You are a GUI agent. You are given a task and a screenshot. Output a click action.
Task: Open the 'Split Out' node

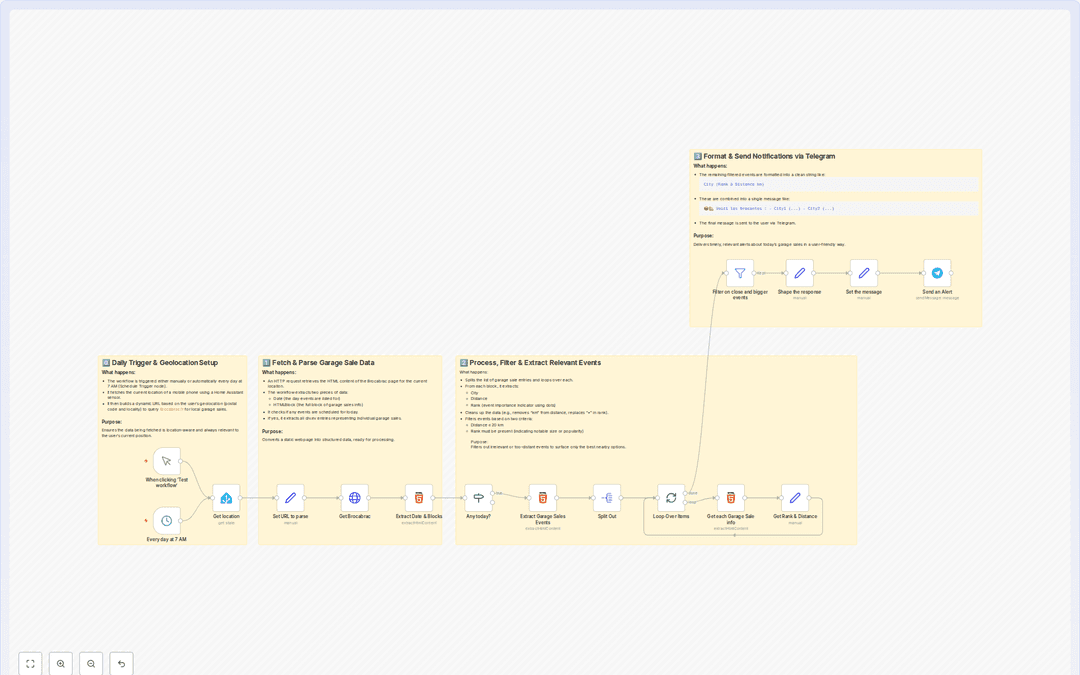[x=607, y=498]
